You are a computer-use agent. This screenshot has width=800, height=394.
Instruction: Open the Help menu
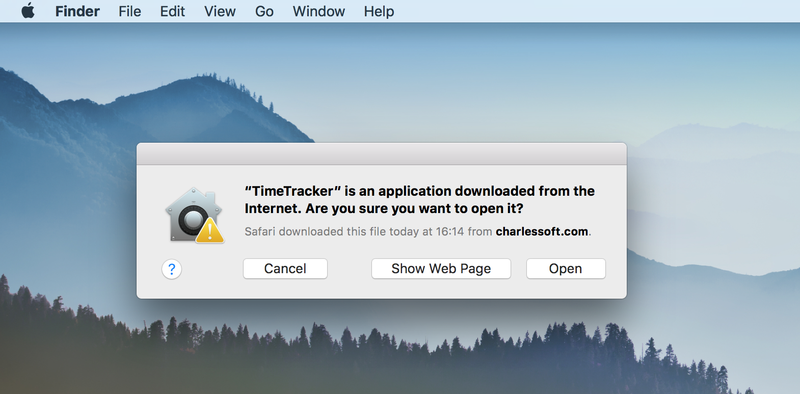point(379,11)
